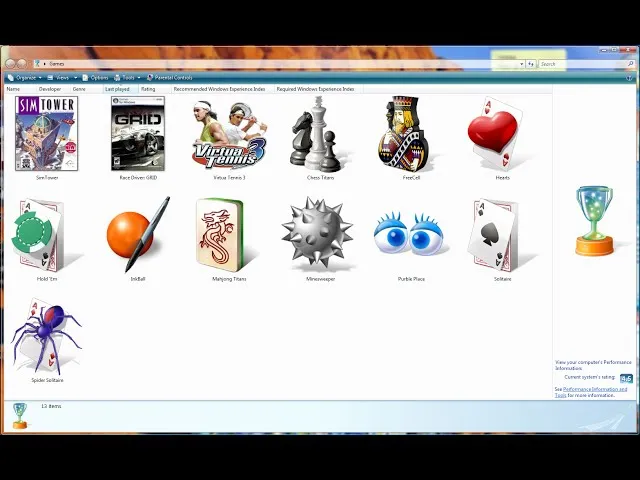
Task: Click the current system rating badge
Action: (626, 378)
